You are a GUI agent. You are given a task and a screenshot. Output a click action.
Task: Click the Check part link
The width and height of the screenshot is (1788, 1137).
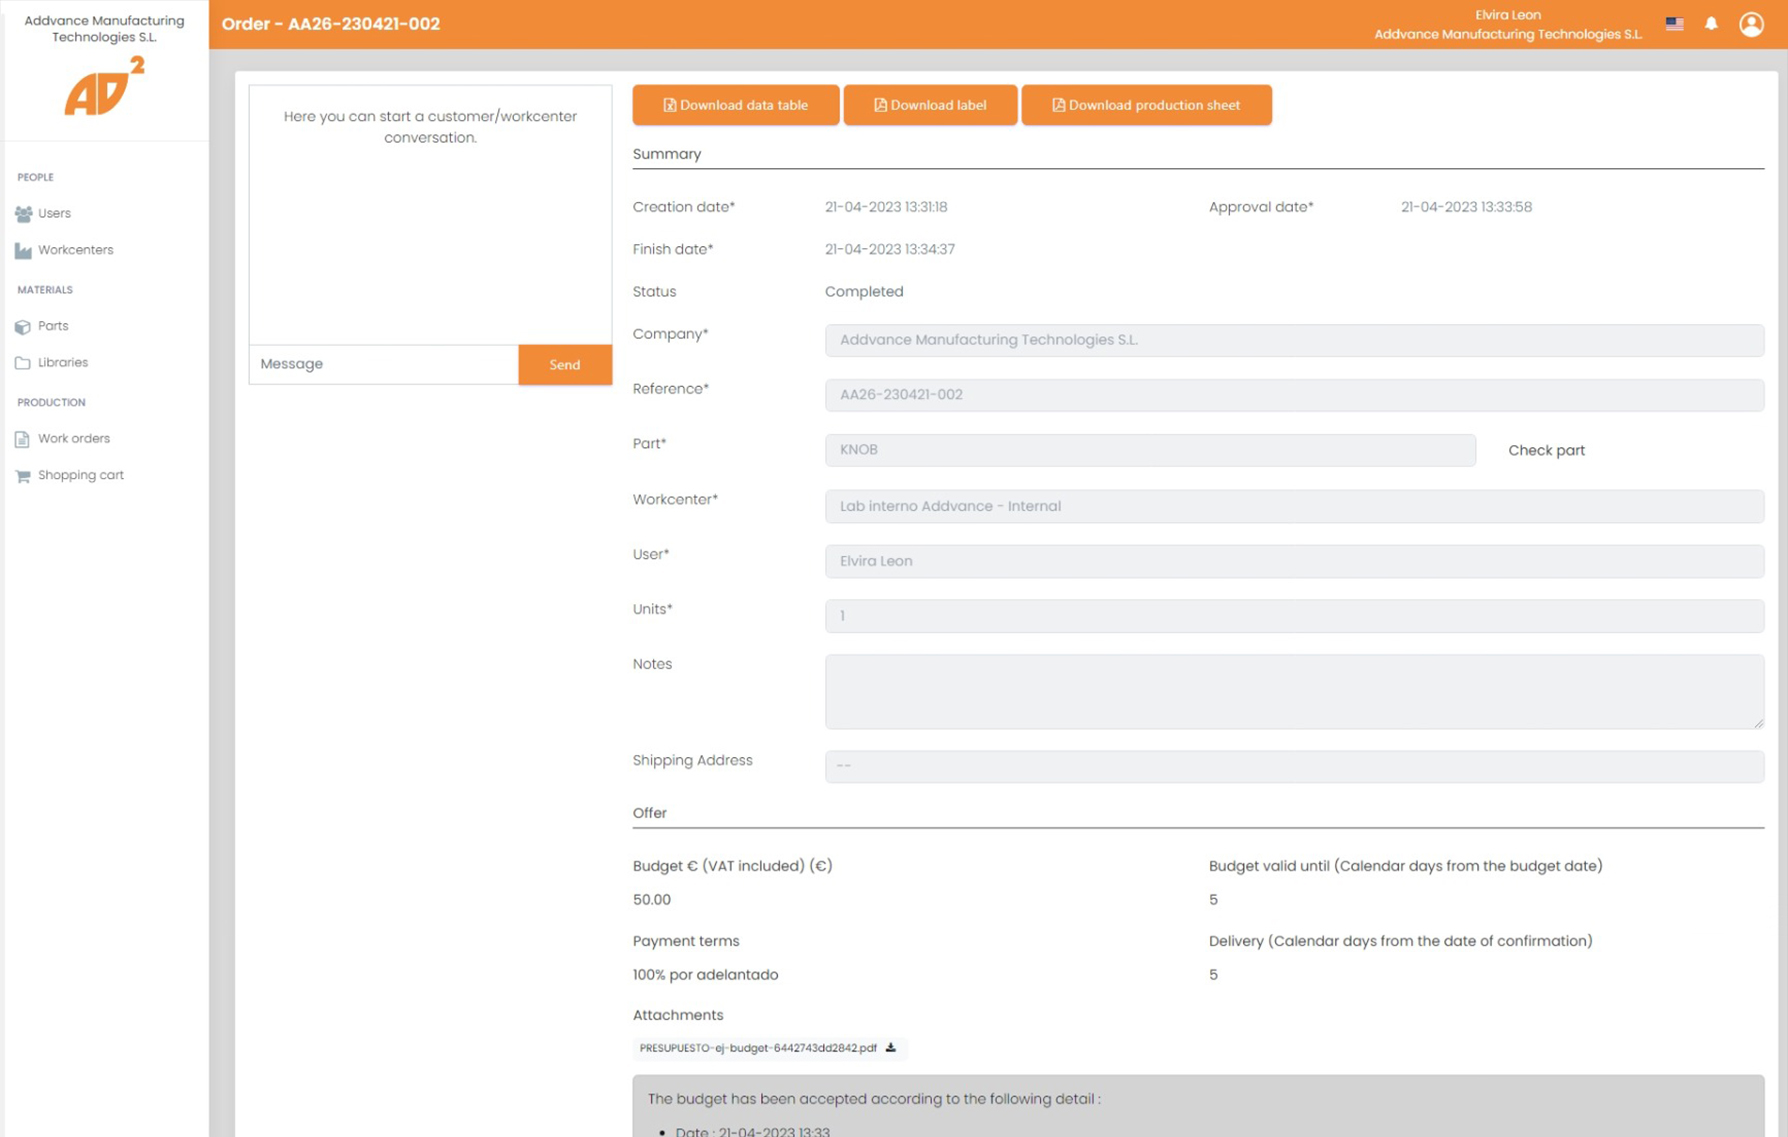[1546, 450]
